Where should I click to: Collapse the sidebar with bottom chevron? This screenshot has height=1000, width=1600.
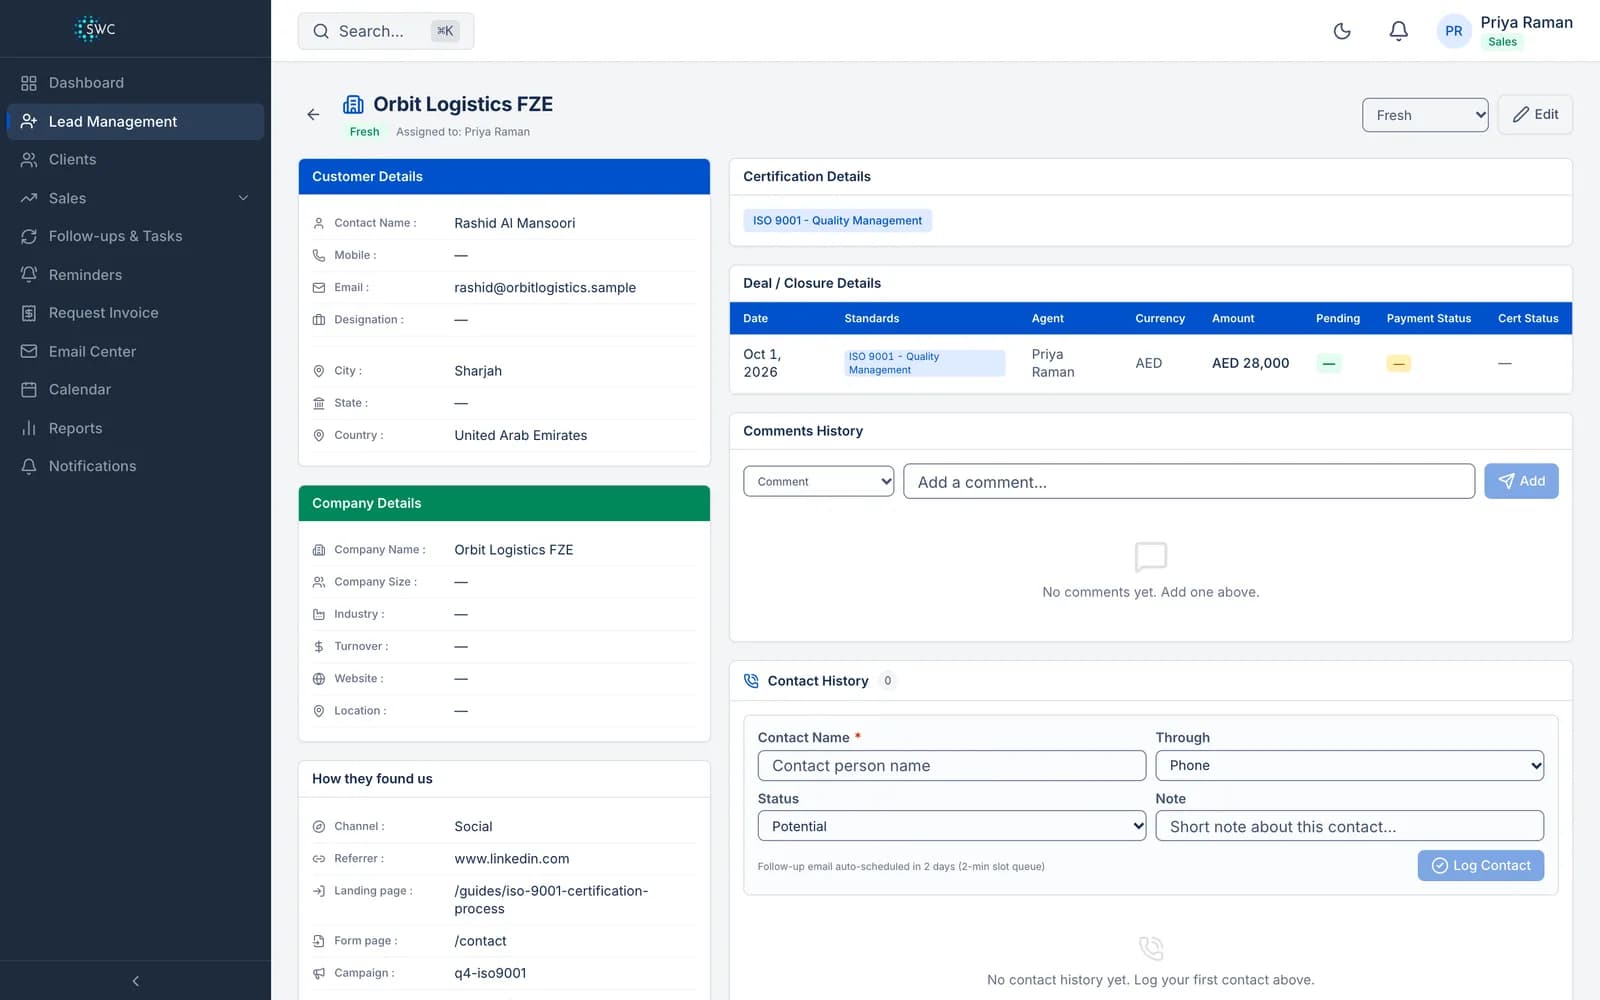click(135, 981)
